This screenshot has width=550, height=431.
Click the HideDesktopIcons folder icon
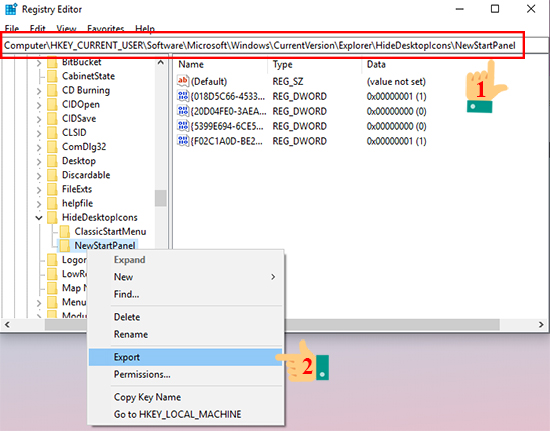coord(52,217)
